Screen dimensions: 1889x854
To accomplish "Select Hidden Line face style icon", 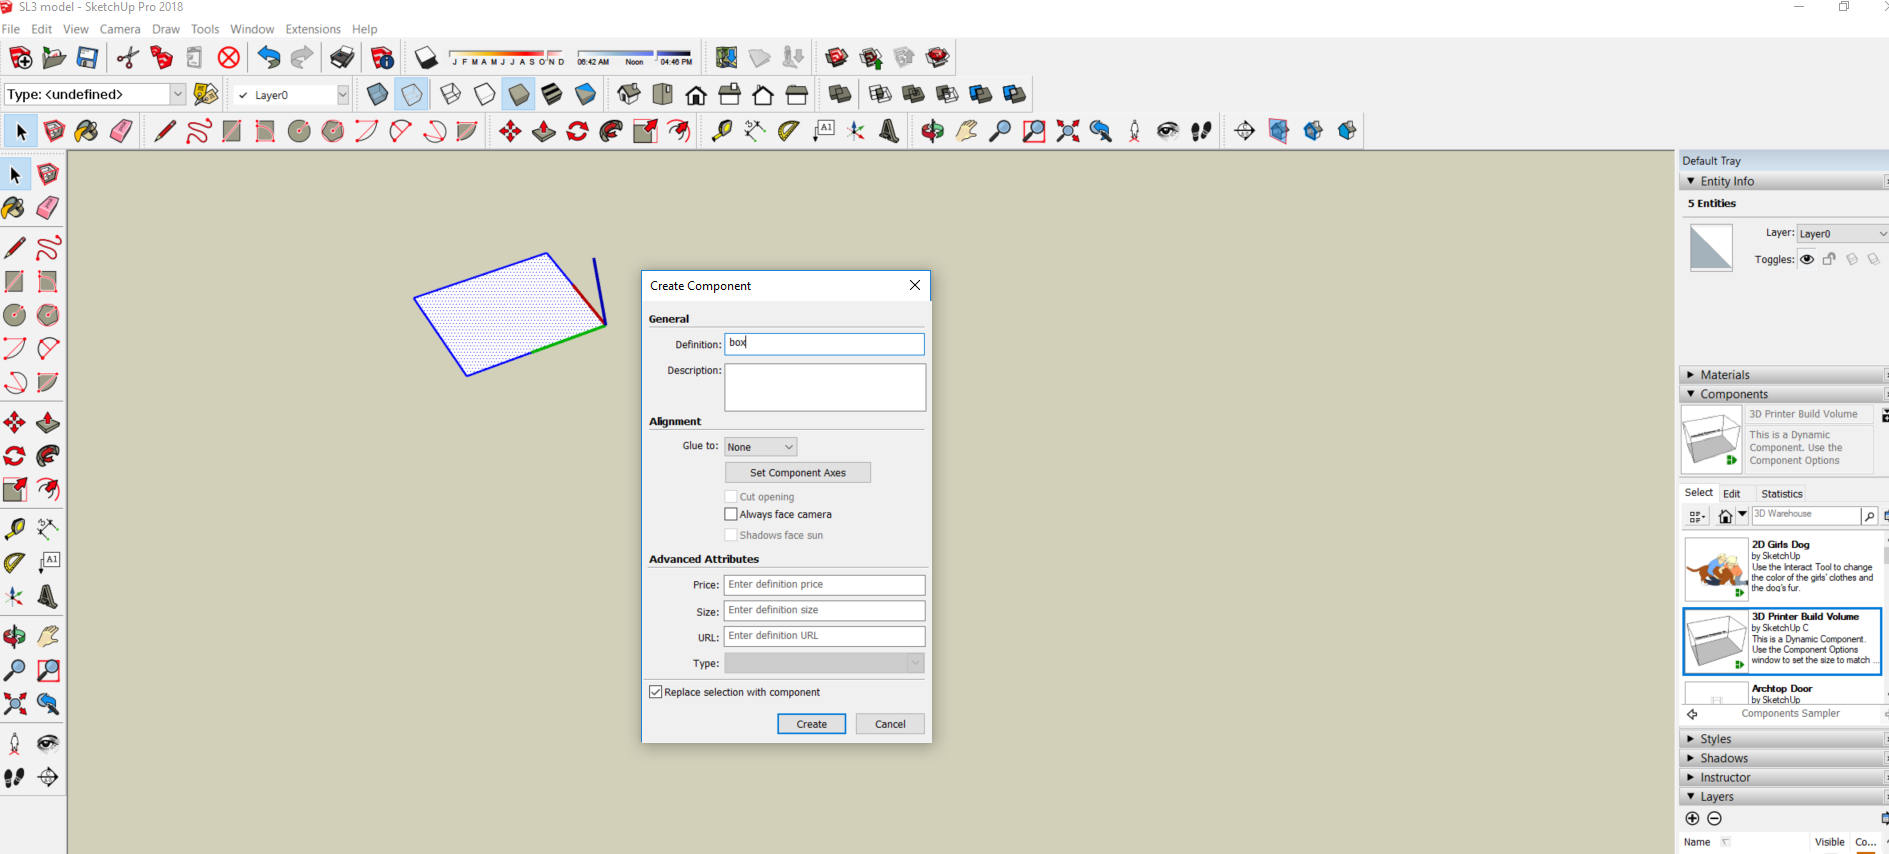I will [x=484, y=94].
